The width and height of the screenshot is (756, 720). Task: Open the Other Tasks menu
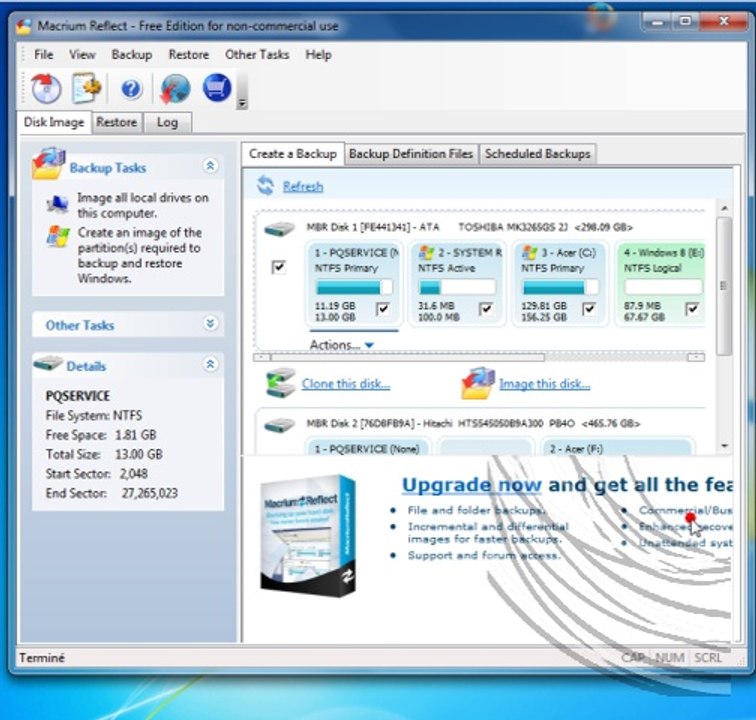(x=257, y=54)
